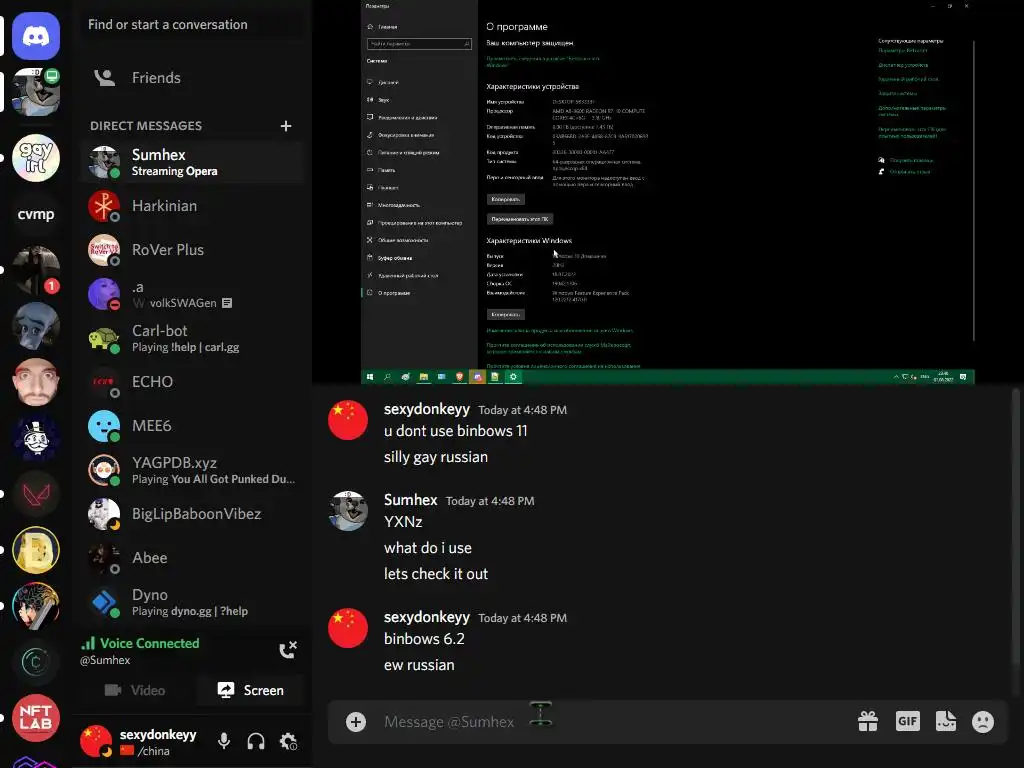
Task: Open the gay irl server icon
Action: click(36, 157)
